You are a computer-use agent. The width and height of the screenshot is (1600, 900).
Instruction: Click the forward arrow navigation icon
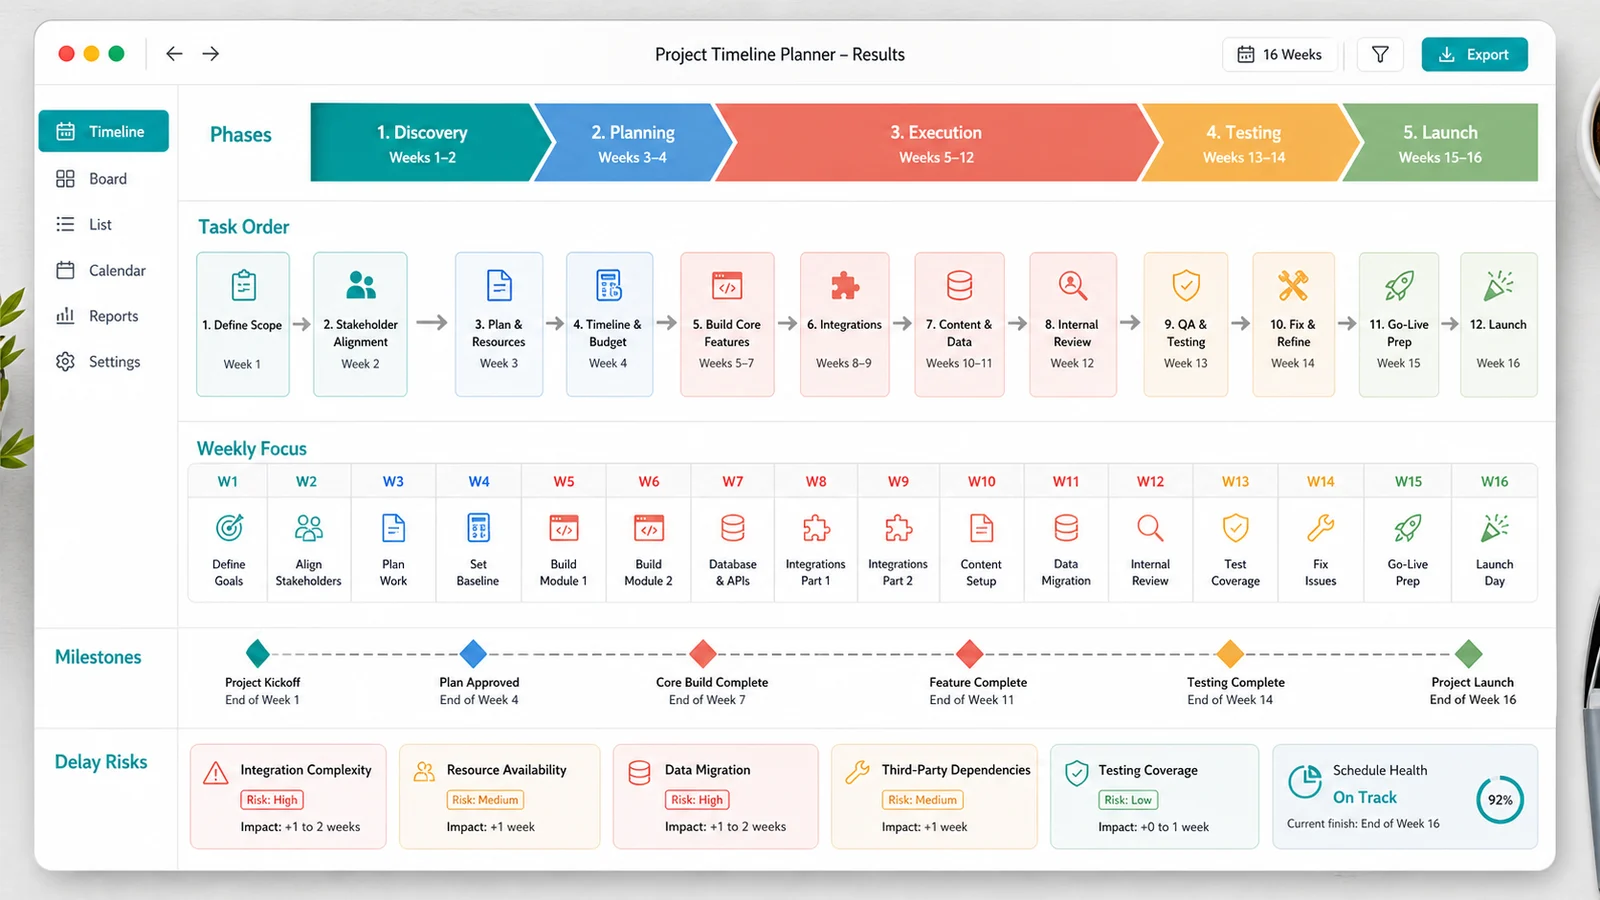point(211,54)
